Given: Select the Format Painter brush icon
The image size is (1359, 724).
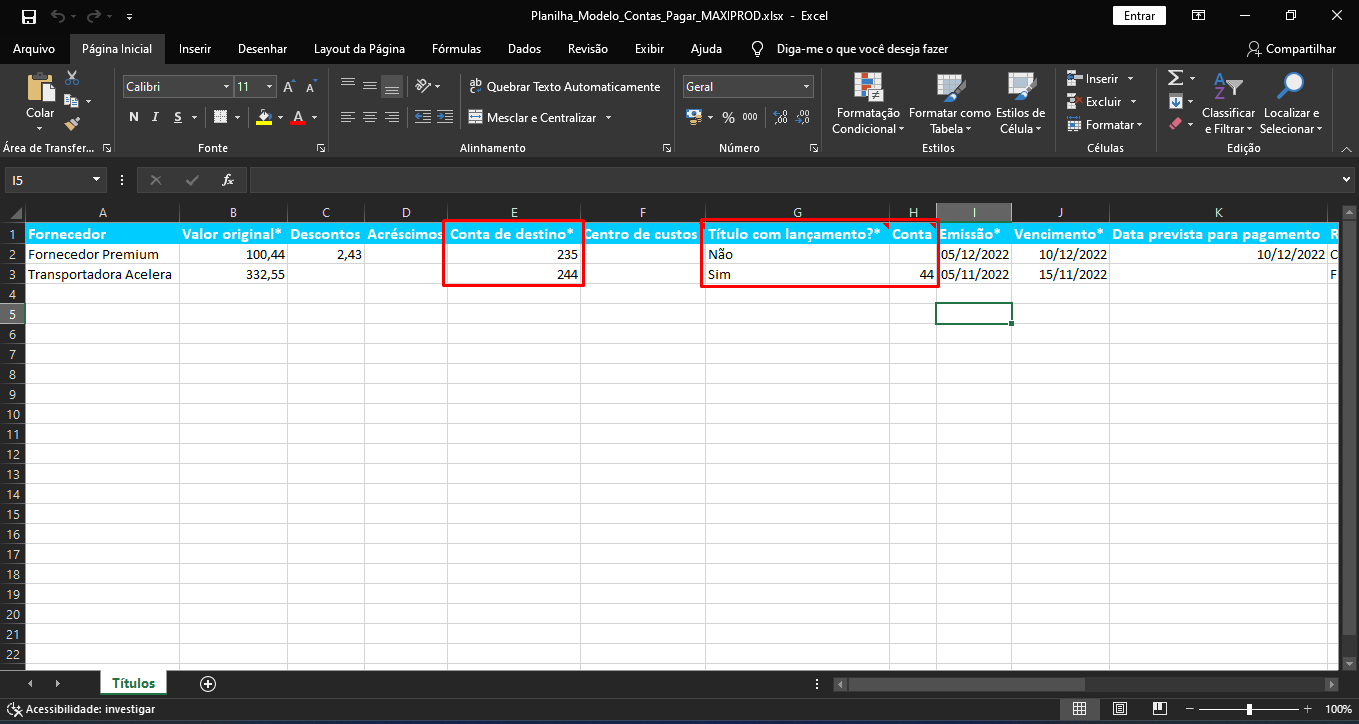Looking at the screenshot, I should [x=72, y=124].
